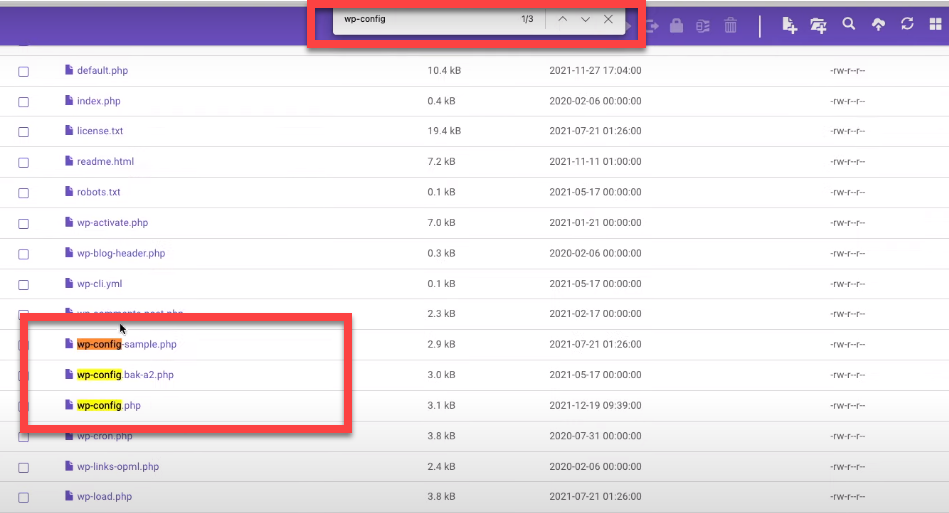
Task: Open the robots.txt file name
Action: (x=99, y=192)
